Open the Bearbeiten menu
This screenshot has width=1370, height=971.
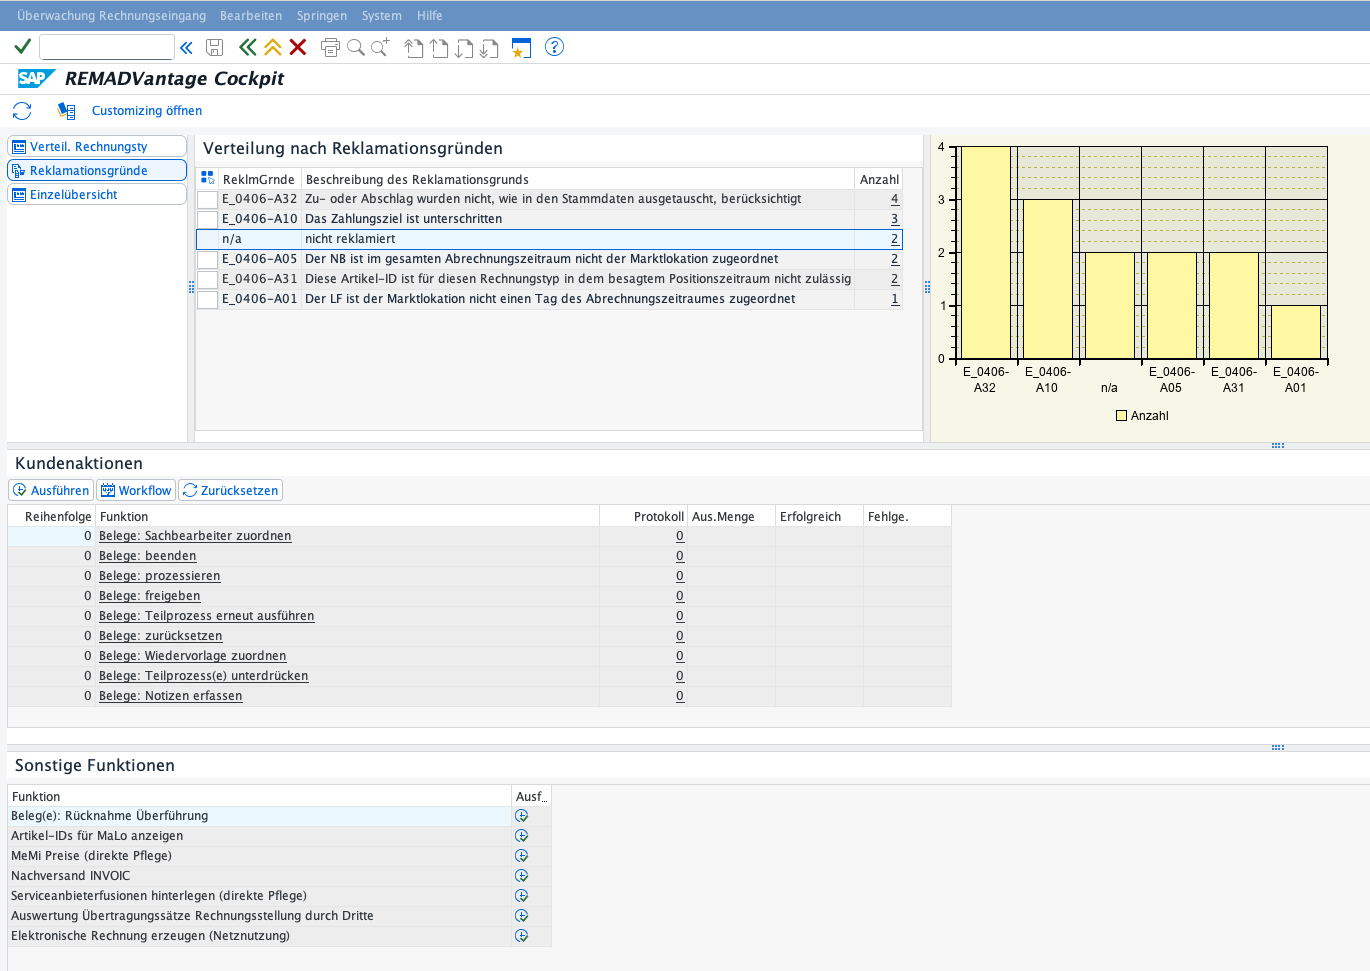pyautogui.click(x=250, y=16)
